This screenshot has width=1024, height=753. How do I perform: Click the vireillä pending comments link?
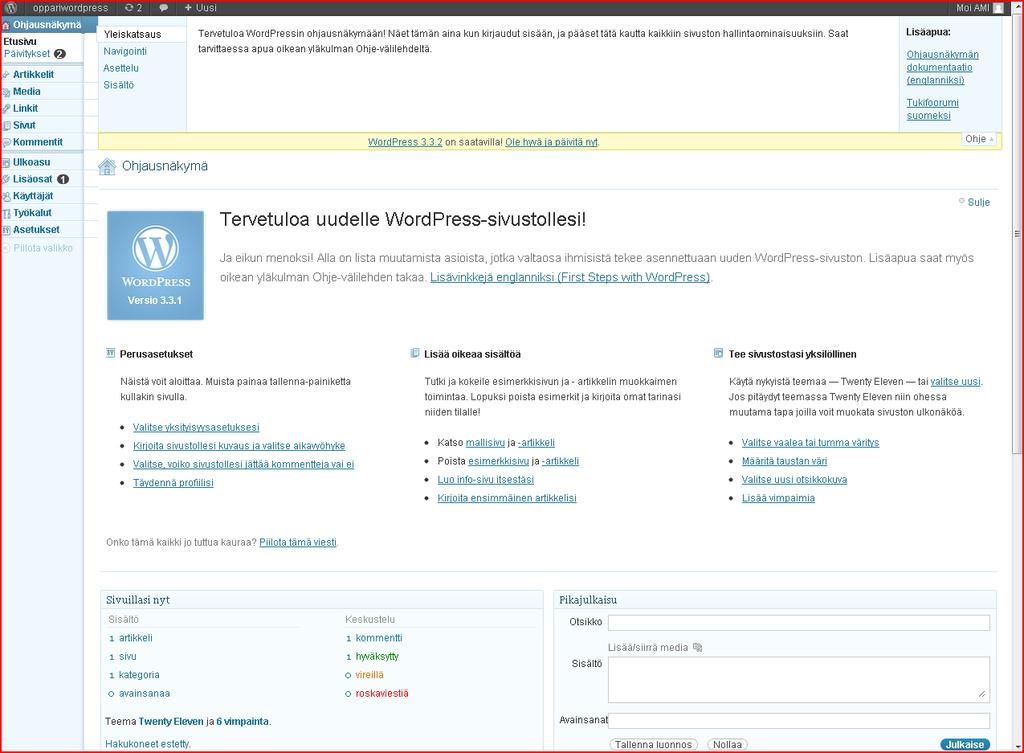point(370,675)
